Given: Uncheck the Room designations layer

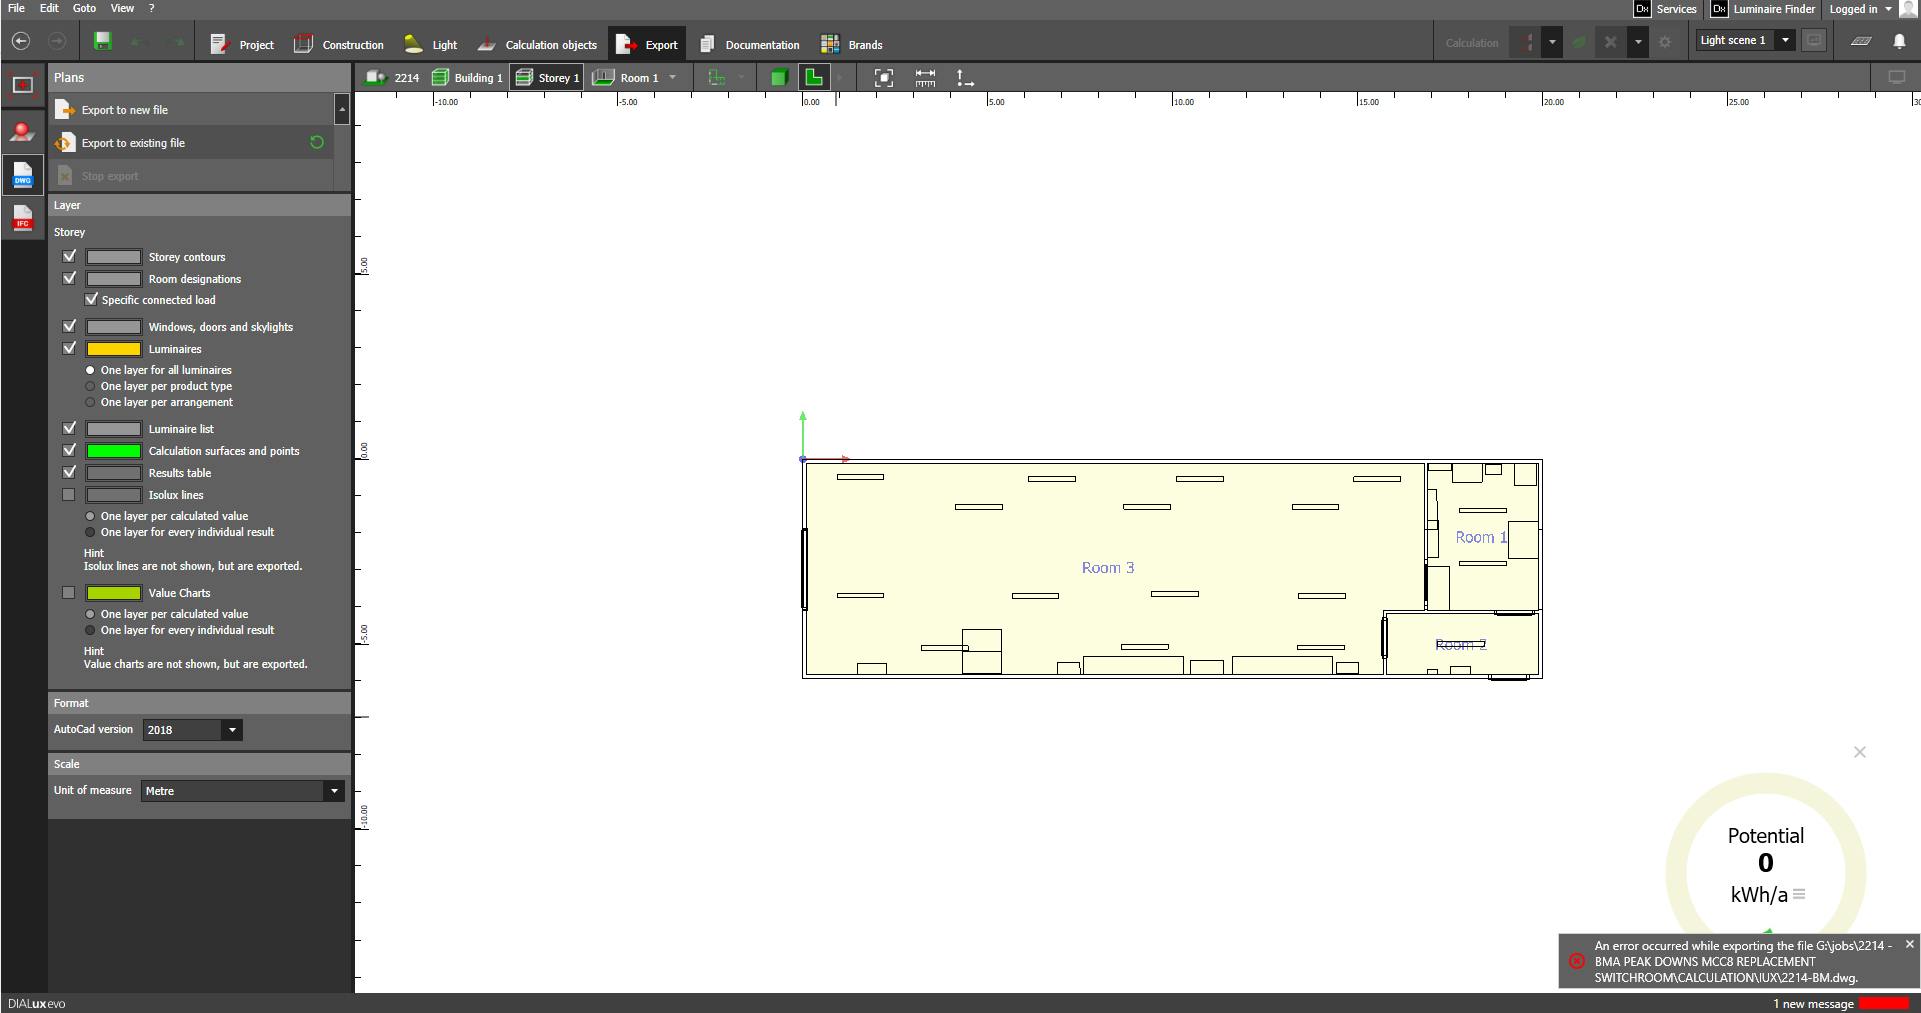Looking at the screenshot, I should [x=69, y=279].
